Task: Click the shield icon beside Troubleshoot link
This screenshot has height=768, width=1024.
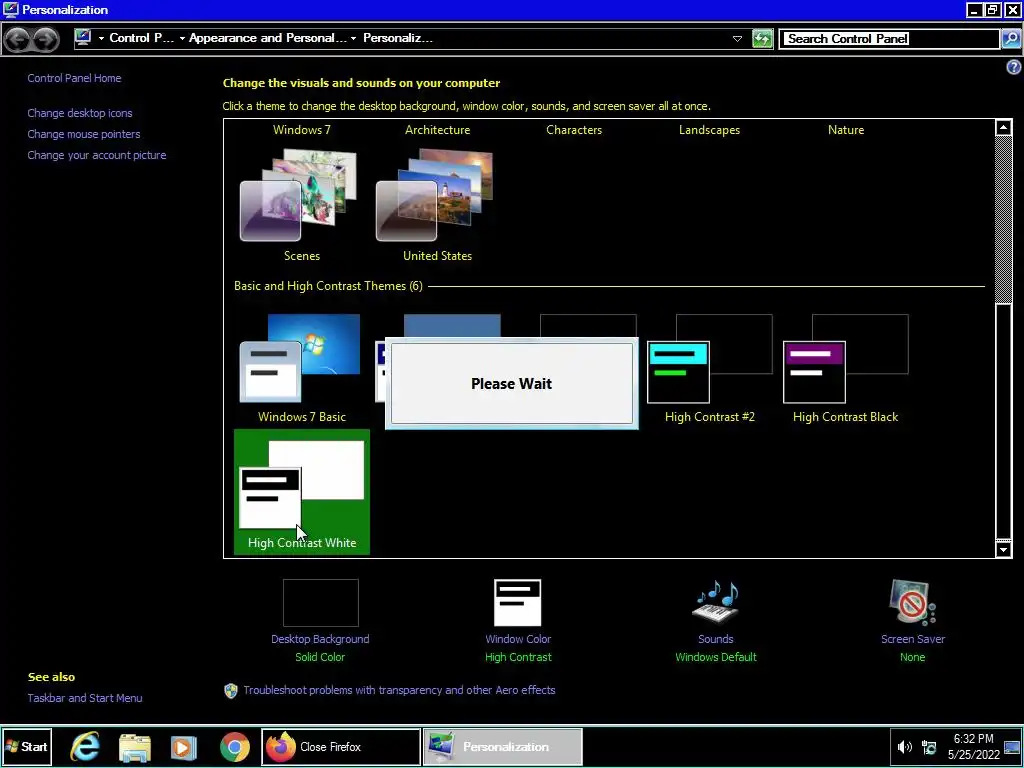Action: (x=231, y=691)
